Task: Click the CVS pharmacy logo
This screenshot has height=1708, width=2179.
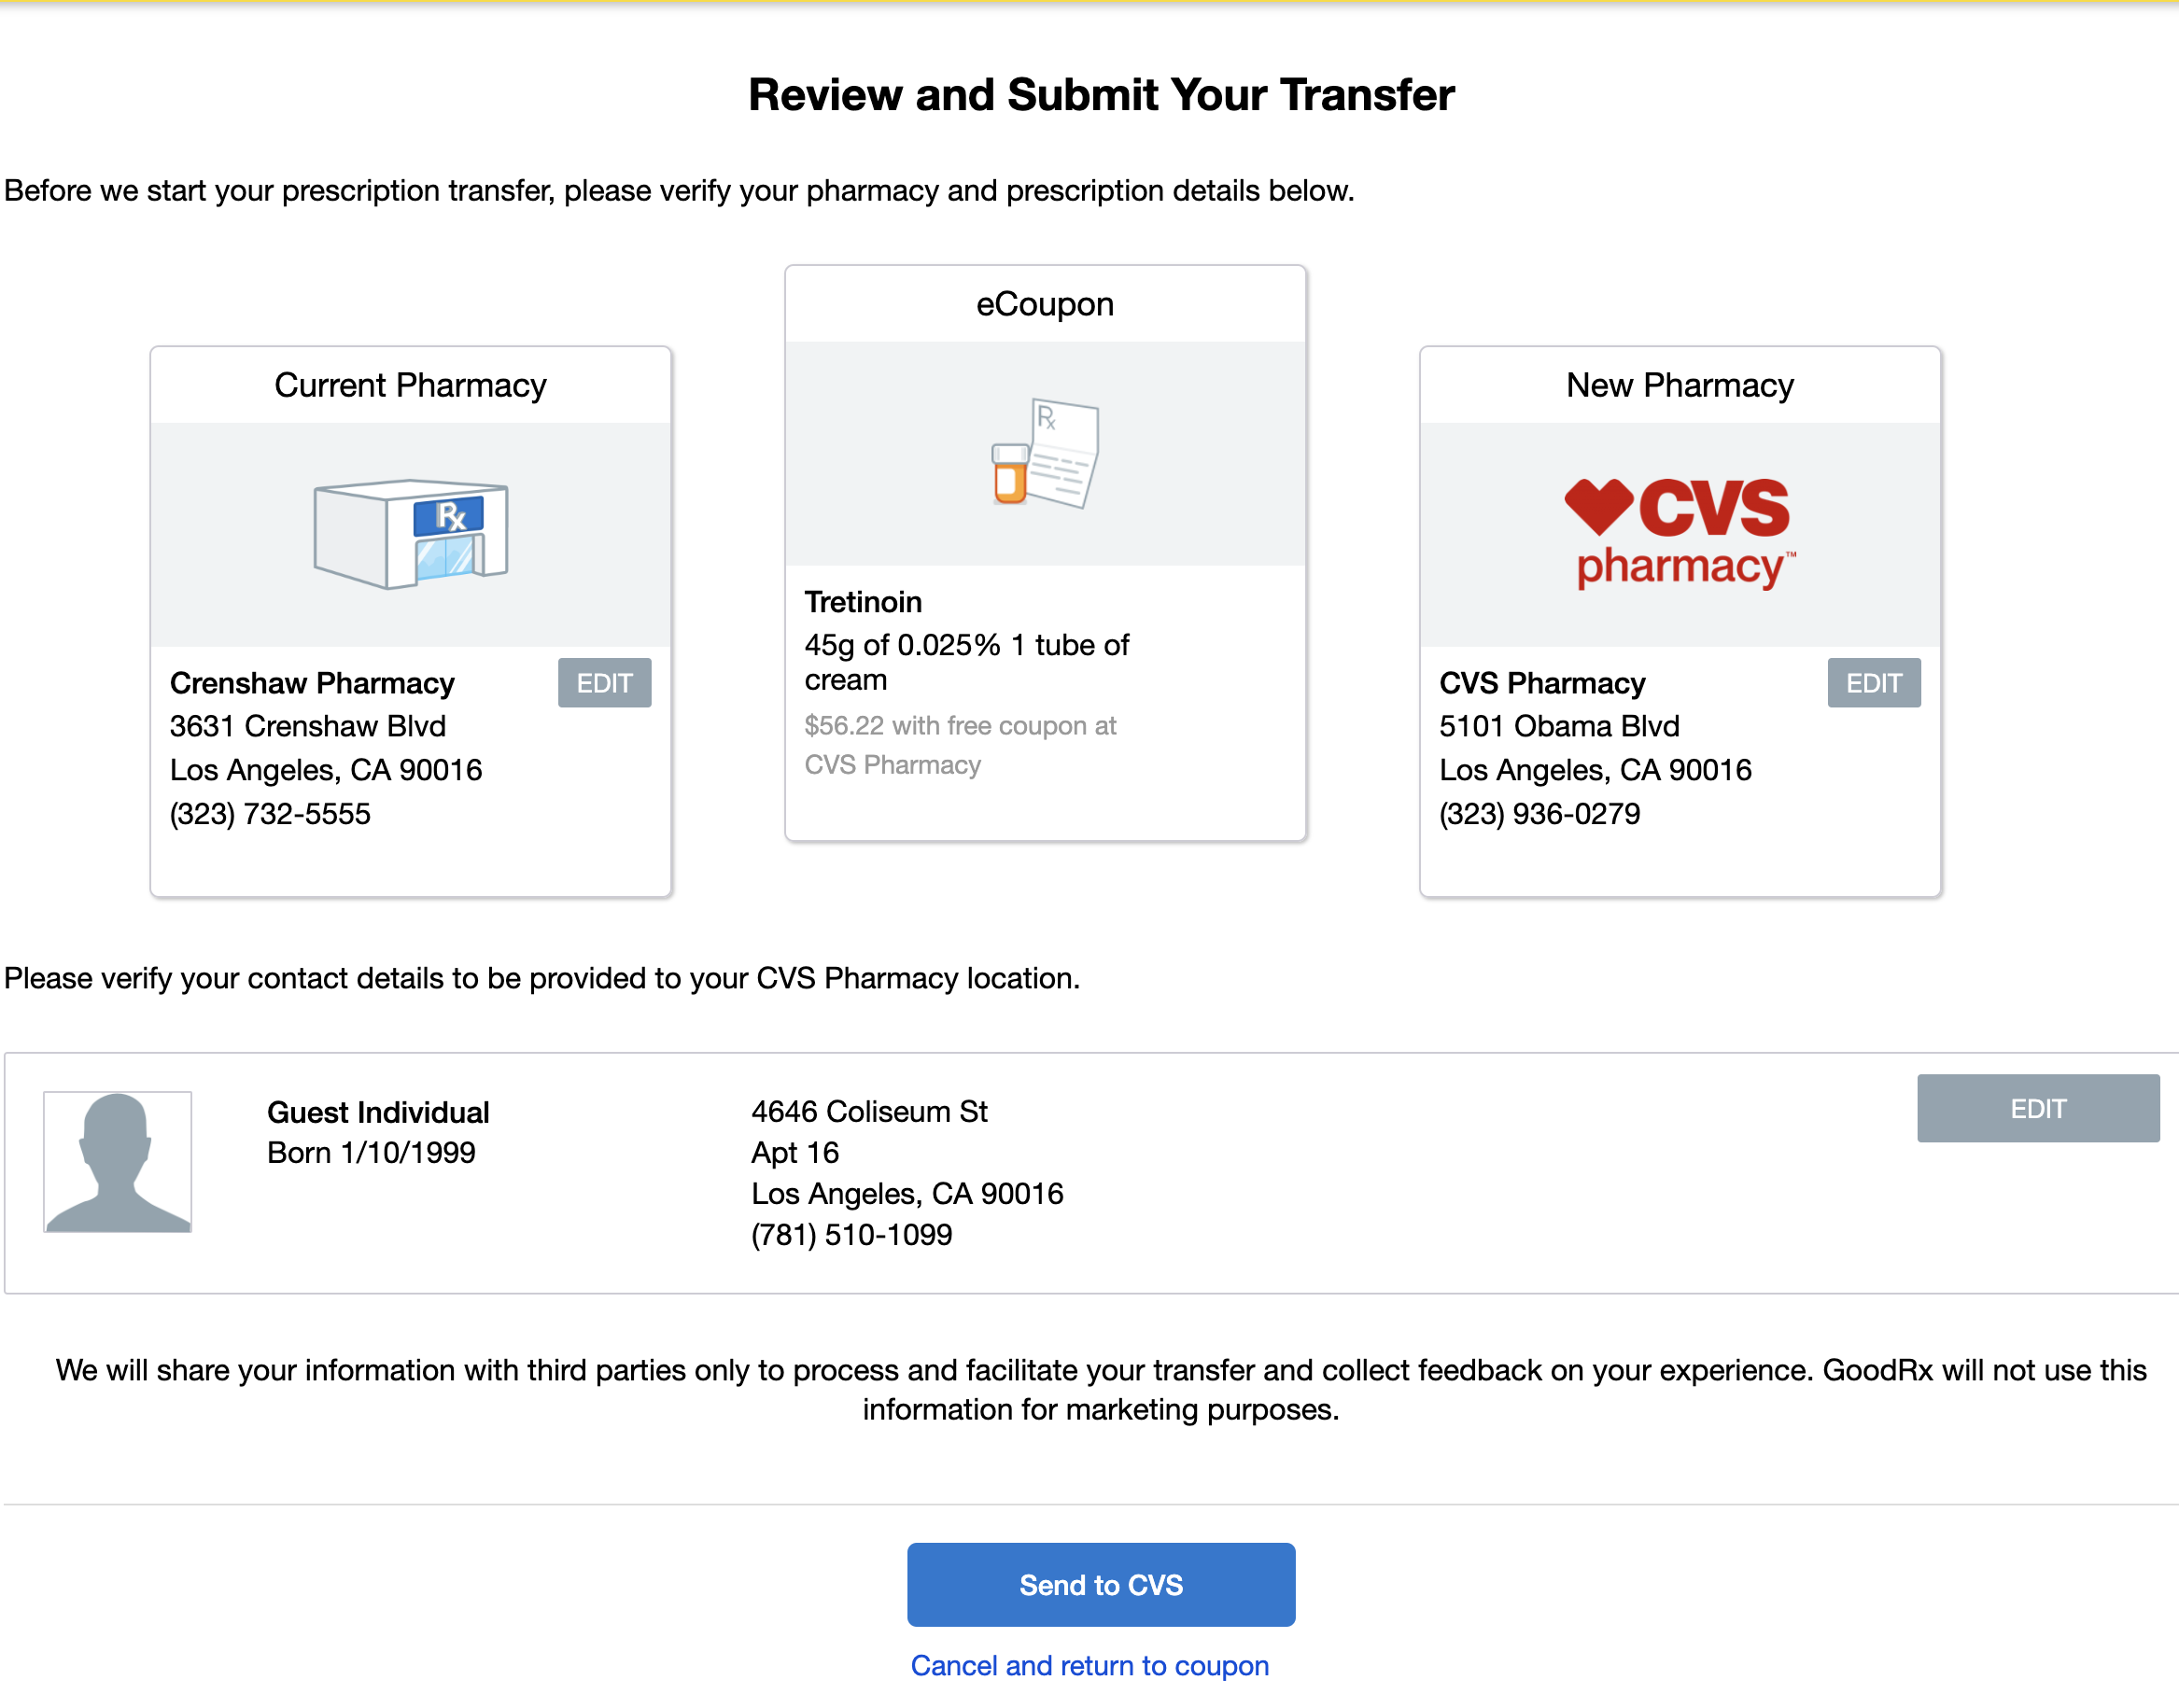Action: (1680, 534)
